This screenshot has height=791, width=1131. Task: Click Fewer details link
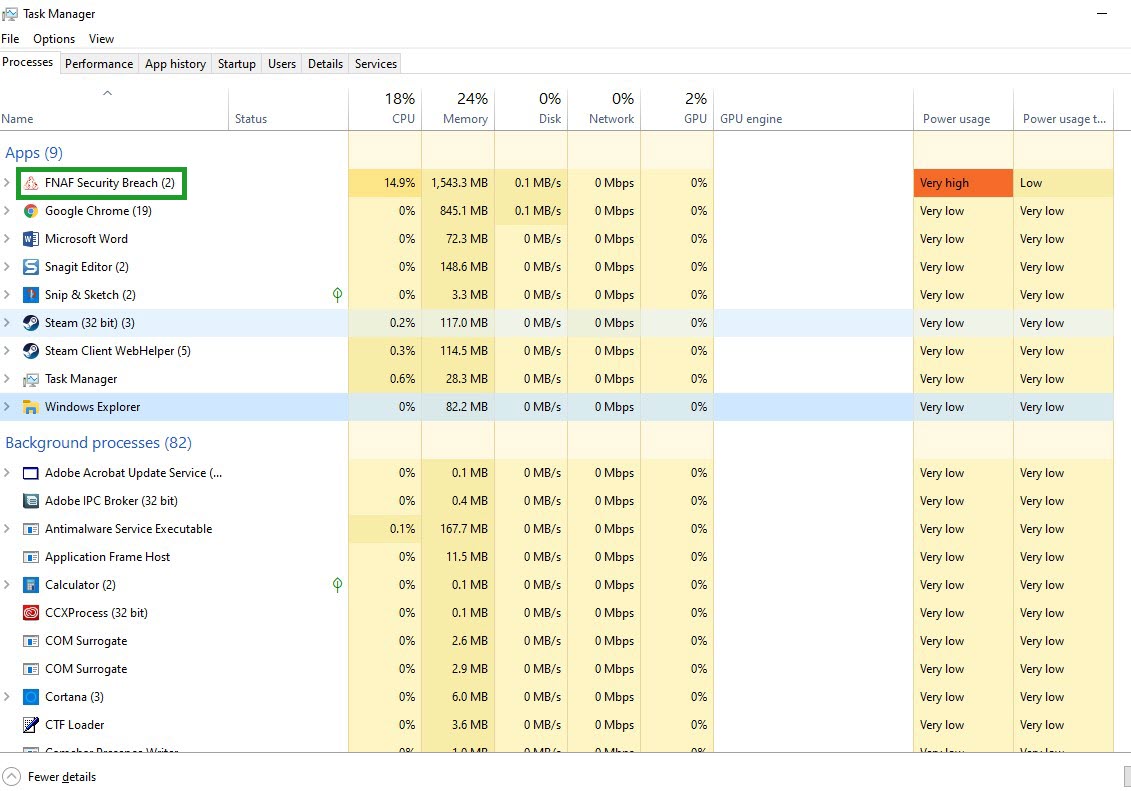coord(62,777)
